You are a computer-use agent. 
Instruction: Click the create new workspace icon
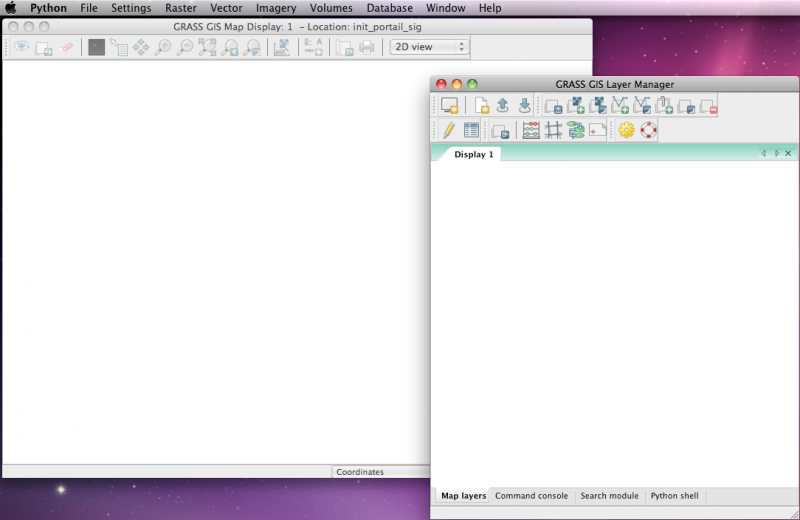tap(482, 106)
